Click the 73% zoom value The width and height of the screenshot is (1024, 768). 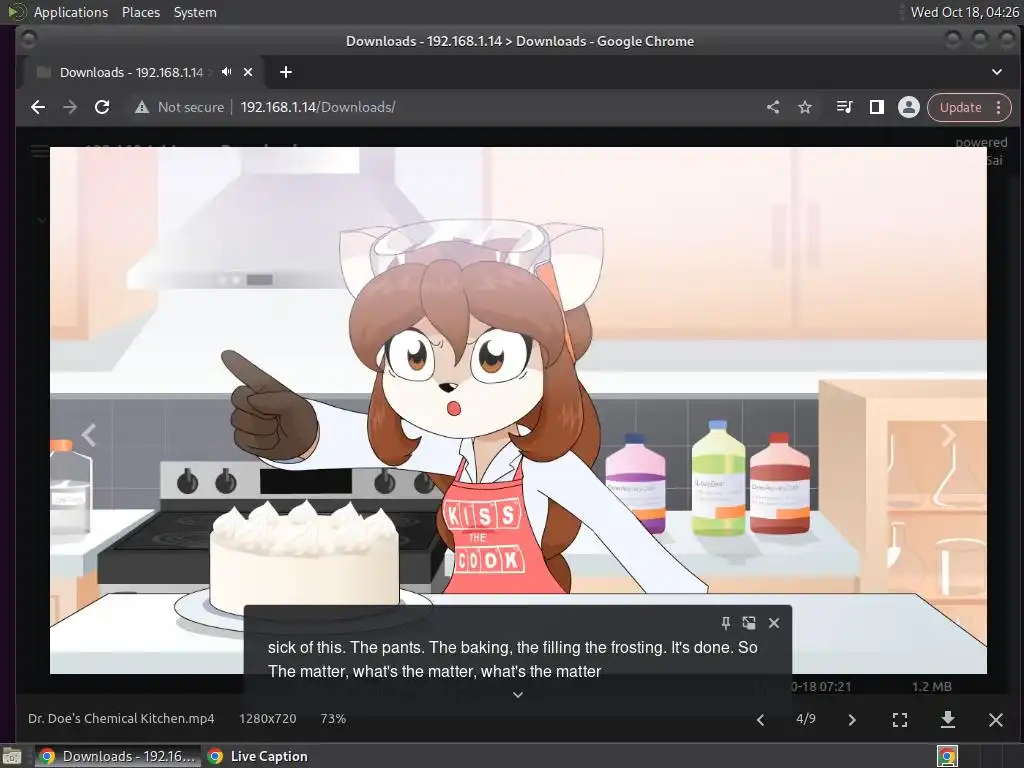(x=333, y=718)
